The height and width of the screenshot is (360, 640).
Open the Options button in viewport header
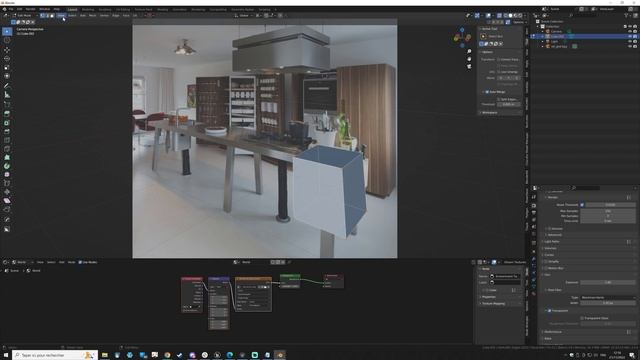(x=518, y=22)
